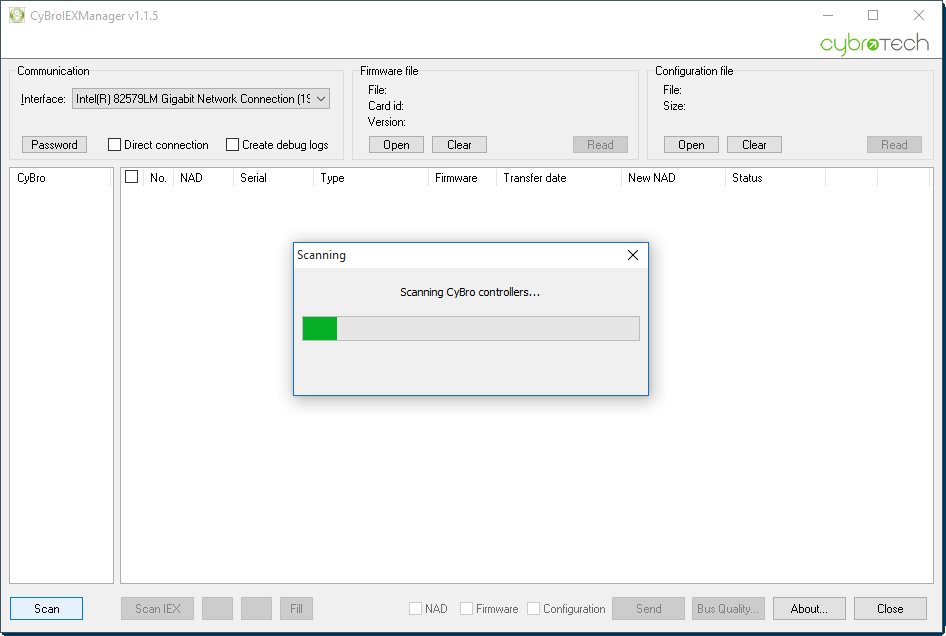The width and height of the screenshot is (946, 636).
Task: Click the Close button at bottom right
Action: (889, 609)
